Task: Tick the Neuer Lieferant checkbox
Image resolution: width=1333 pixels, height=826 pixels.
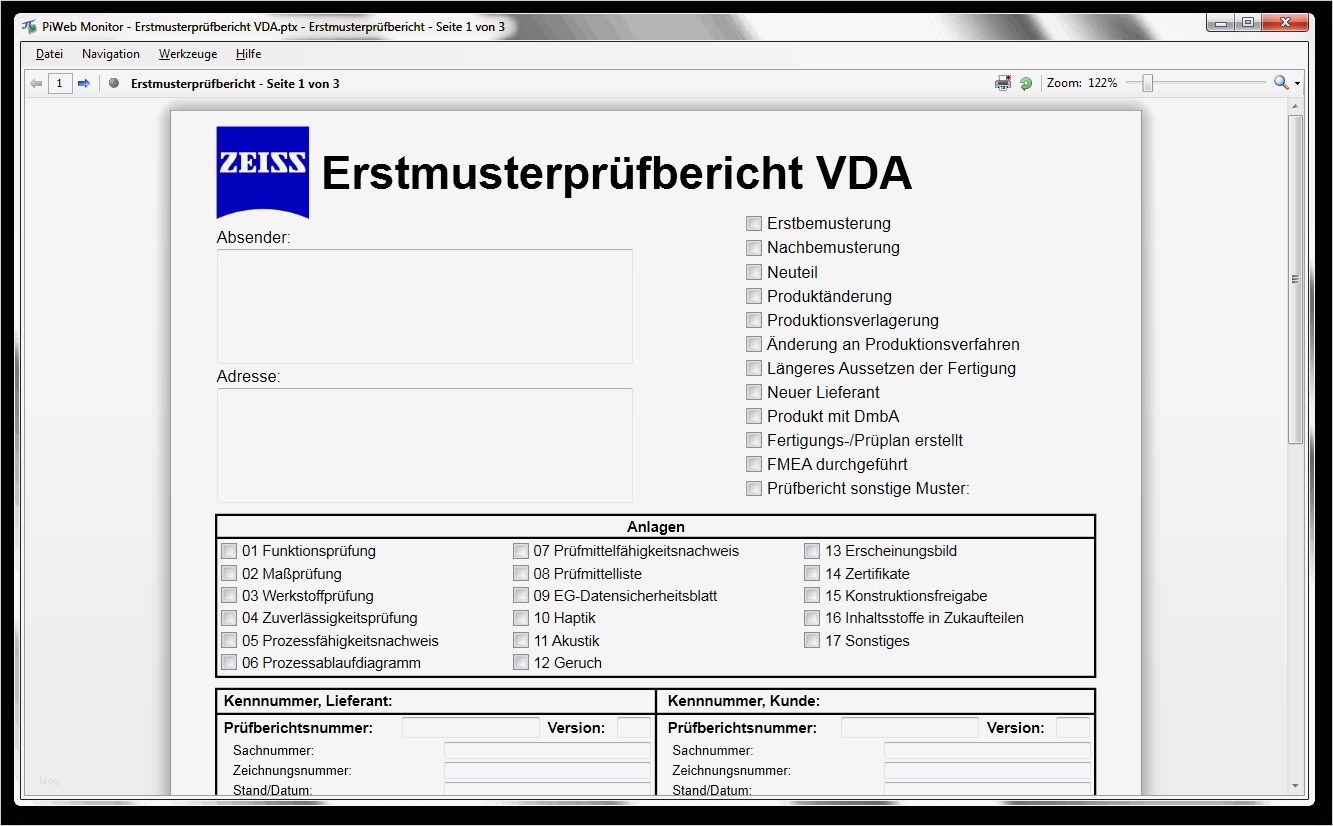Action: pyautogui.click(x=754, y=392)
